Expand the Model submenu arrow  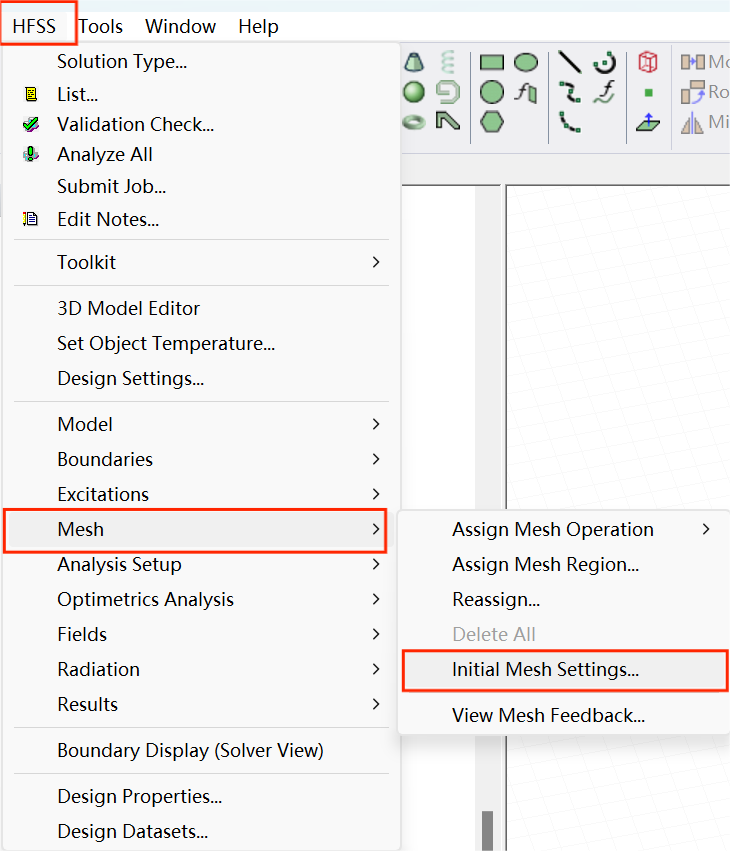[x=376, y=424]
